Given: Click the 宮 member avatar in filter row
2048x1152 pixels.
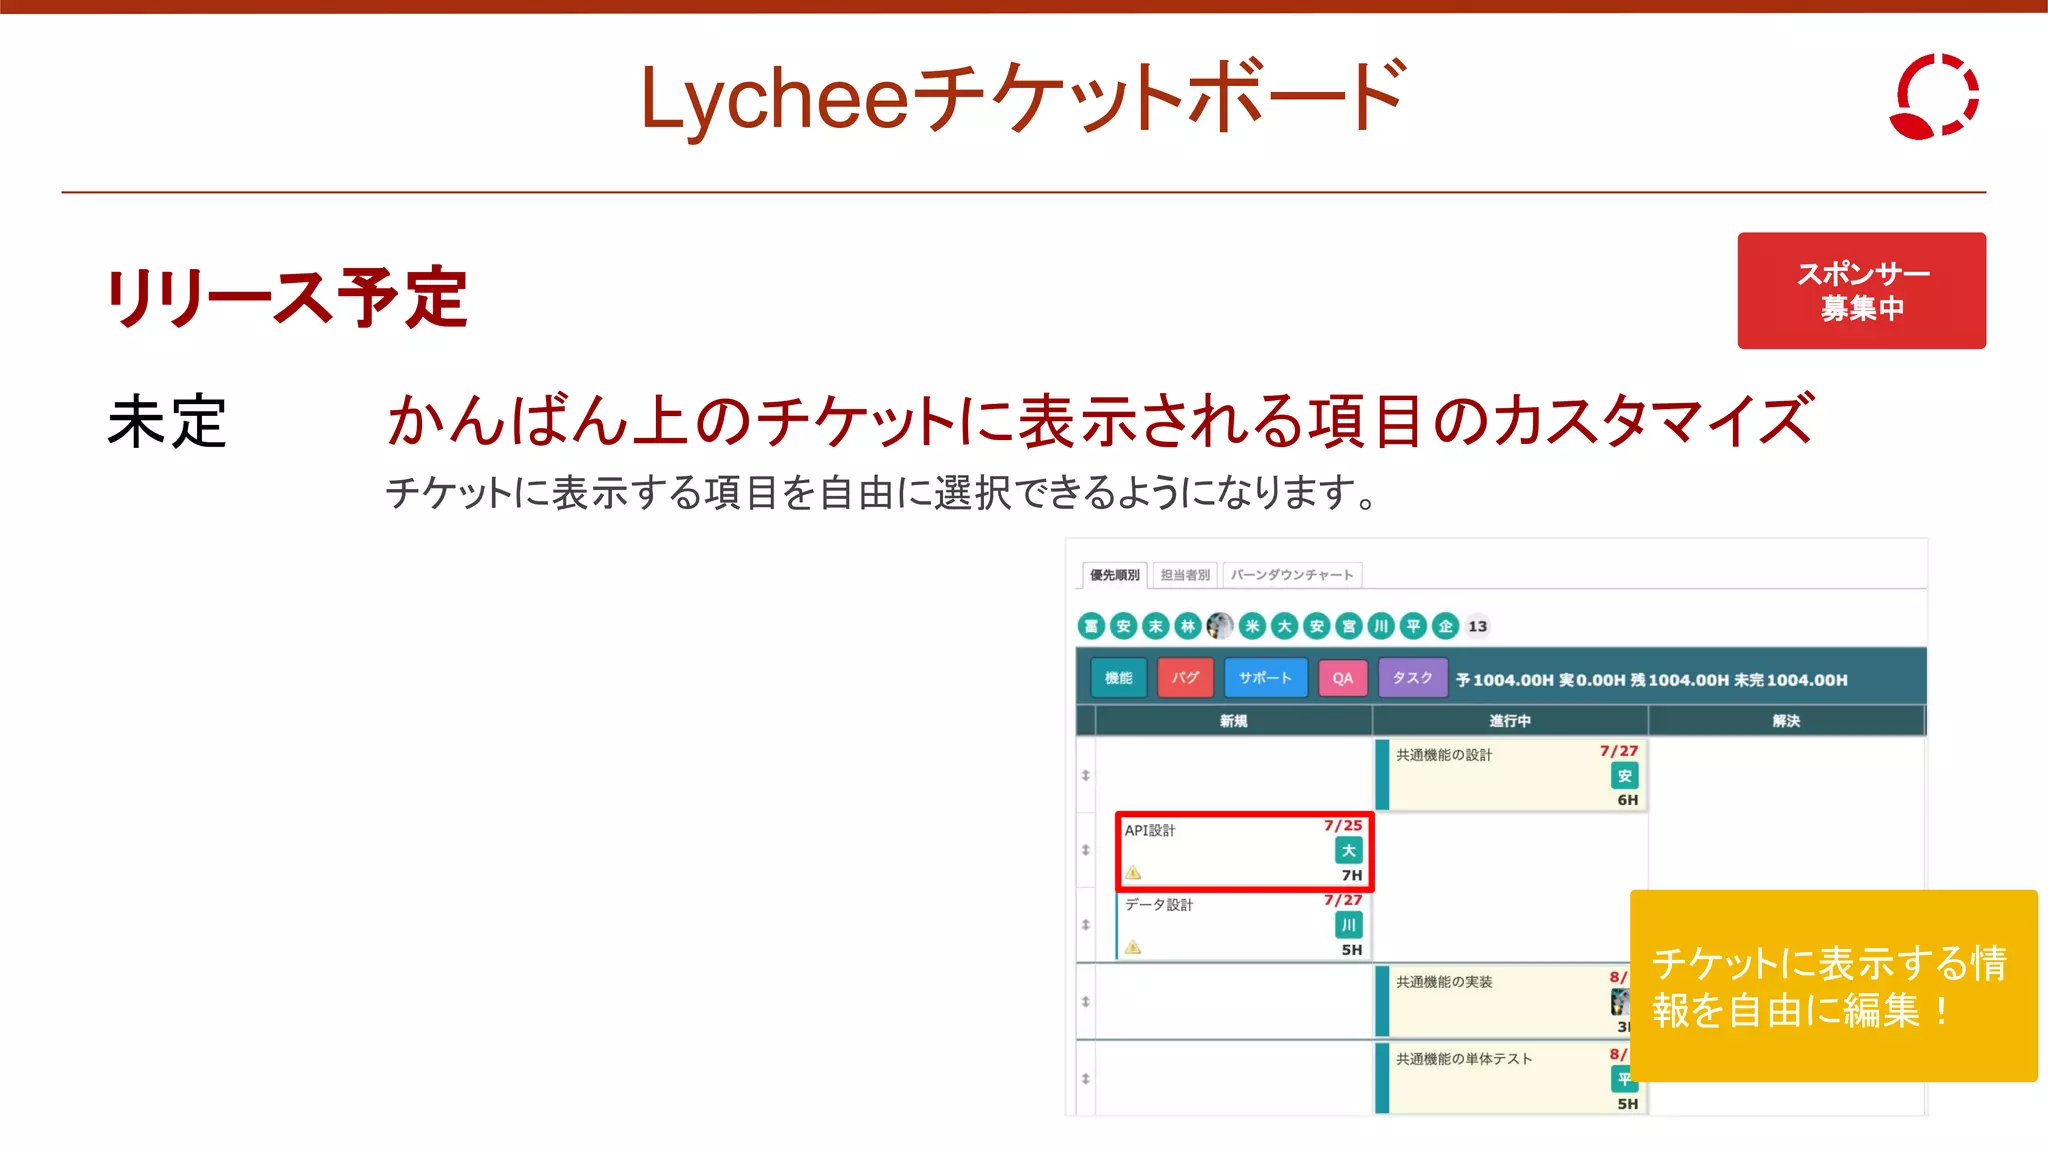Looking at the screenshot, I should [1349, 626].
